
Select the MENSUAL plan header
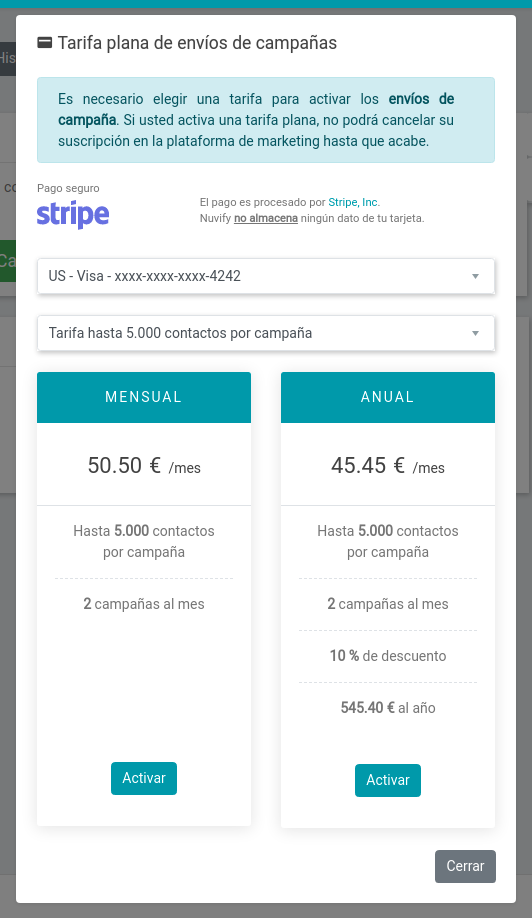coord(144,397)
